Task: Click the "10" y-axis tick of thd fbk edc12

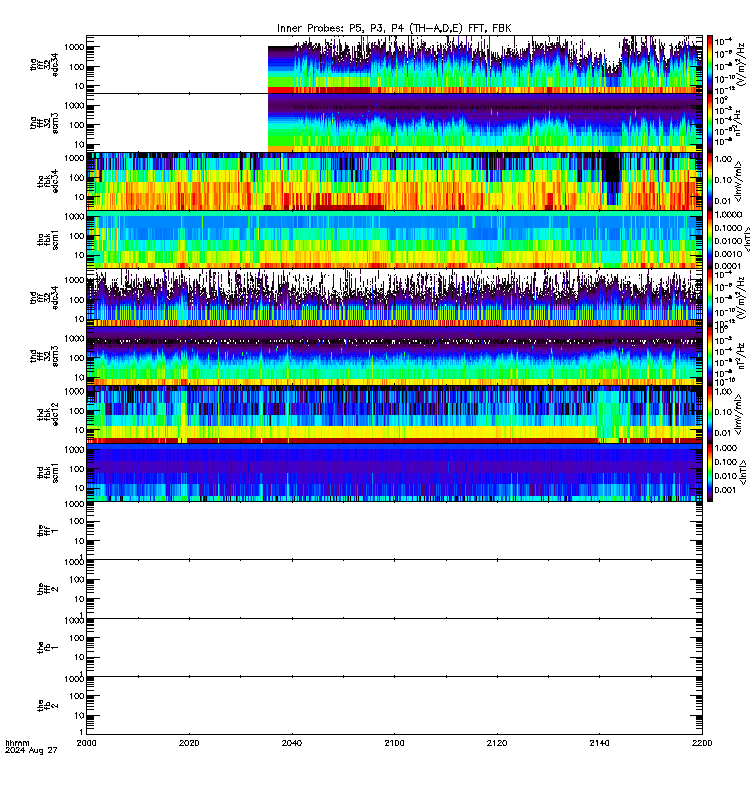Action: click(80, 430)
